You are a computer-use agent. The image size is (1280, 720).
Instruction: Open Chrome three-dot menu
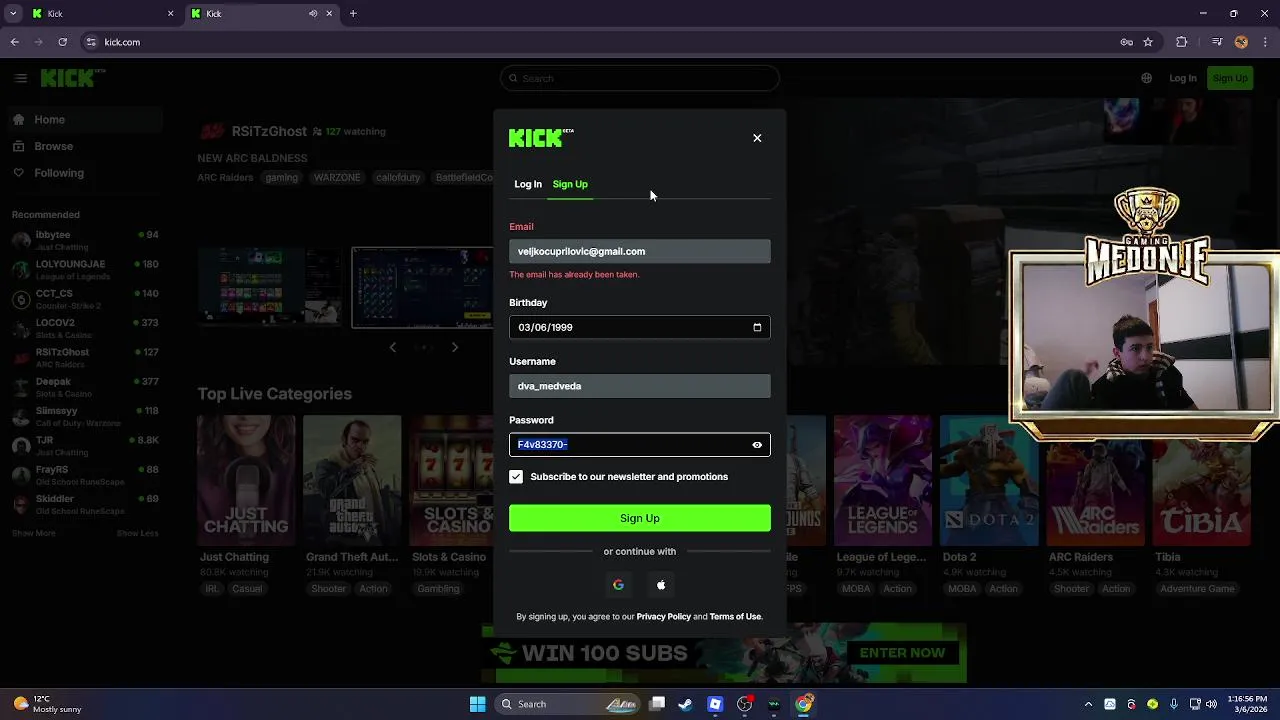pyautogui.click(x=1266, y=42)
